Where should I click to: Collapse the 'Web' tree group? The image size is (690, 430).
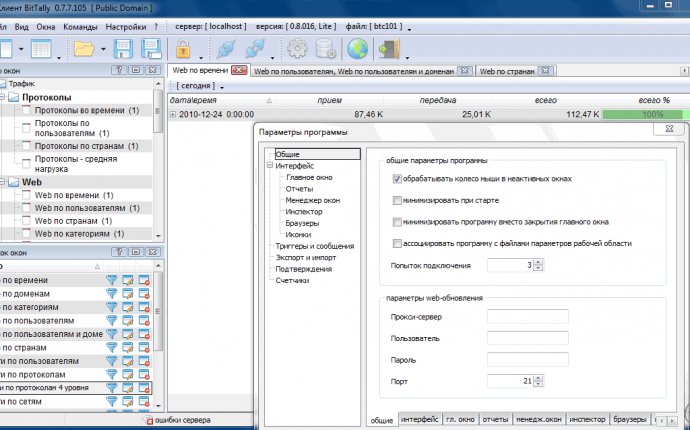tap(2, 182)
